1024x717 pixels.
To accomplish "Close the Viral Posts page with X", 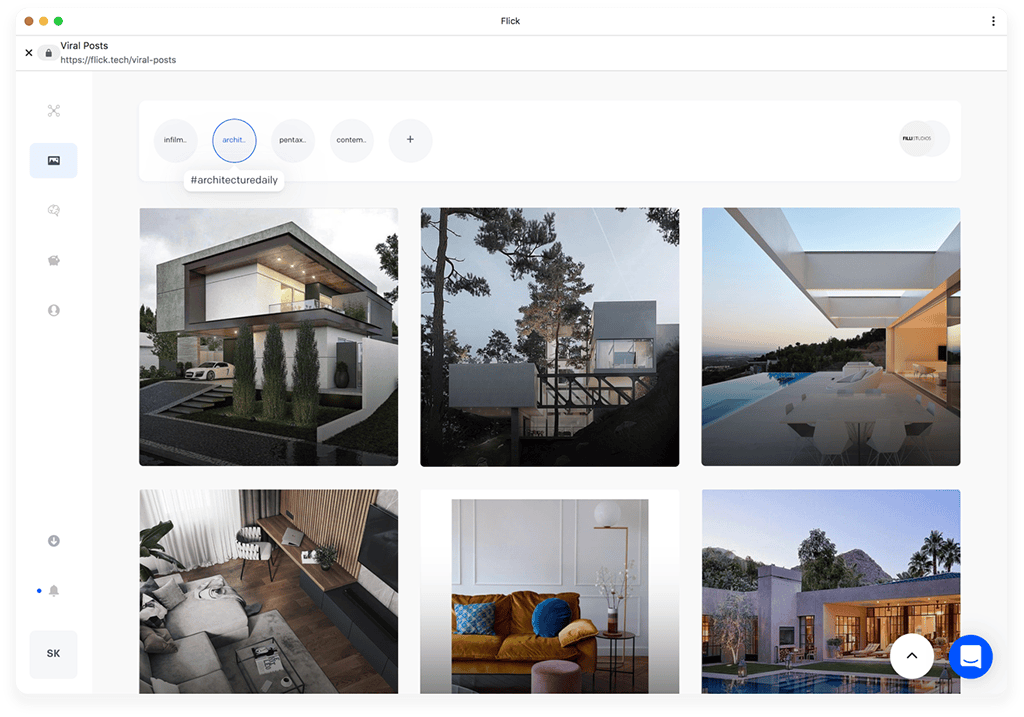I will click(x=29, y=53).
